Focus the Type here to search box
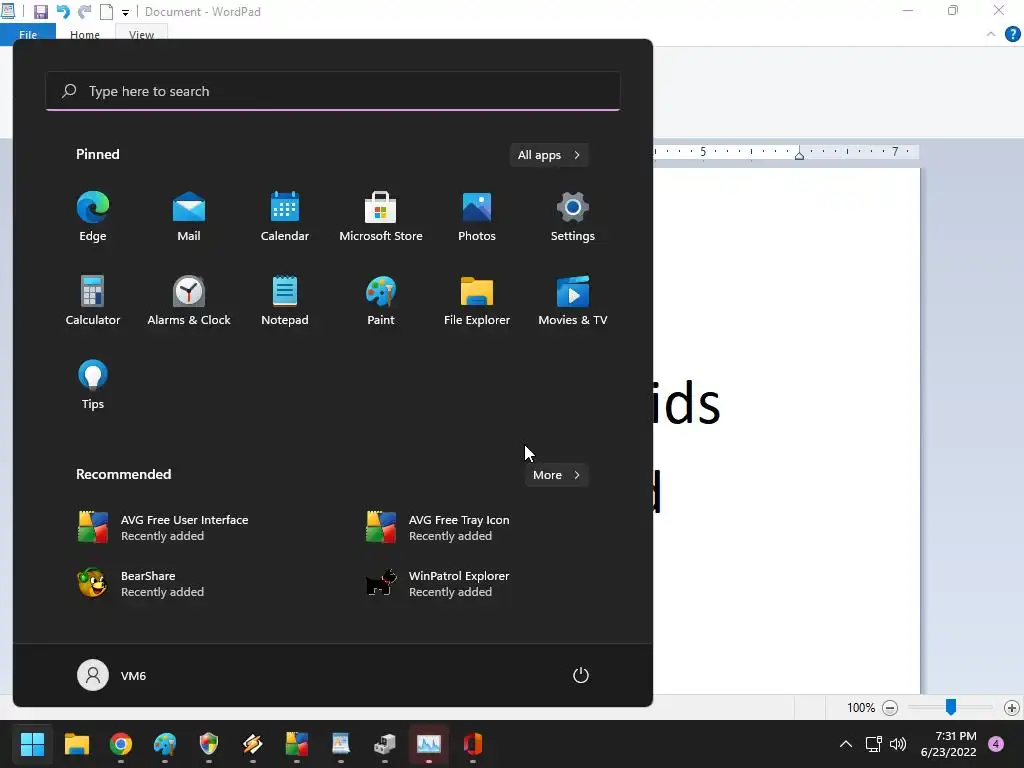1024x768 pixels. pos(333,91)
